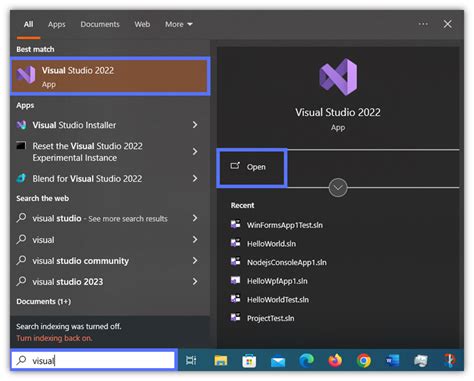474x381 pixels.
Task: Switch to the Apps tab
Action: click(x=56, y=24)
